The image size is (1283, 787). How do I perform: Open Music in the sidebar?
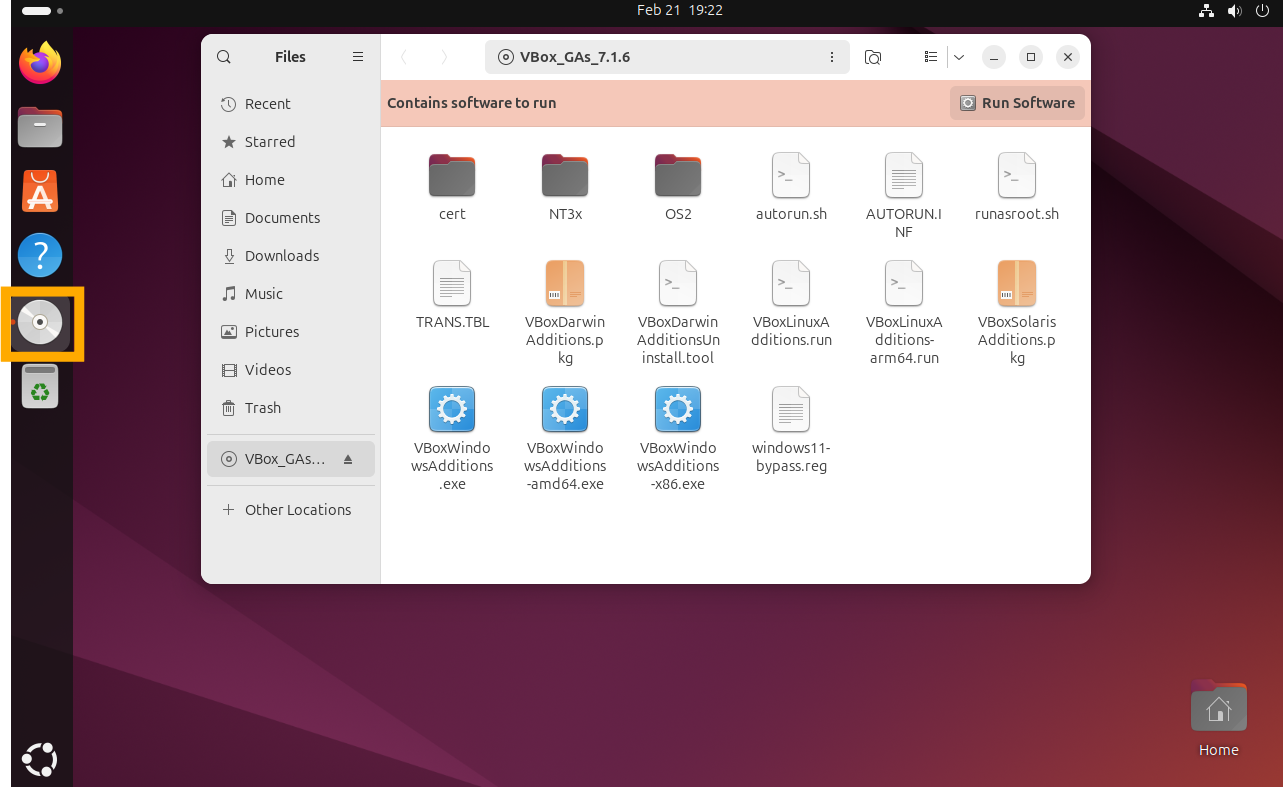[x=291, y=294]
